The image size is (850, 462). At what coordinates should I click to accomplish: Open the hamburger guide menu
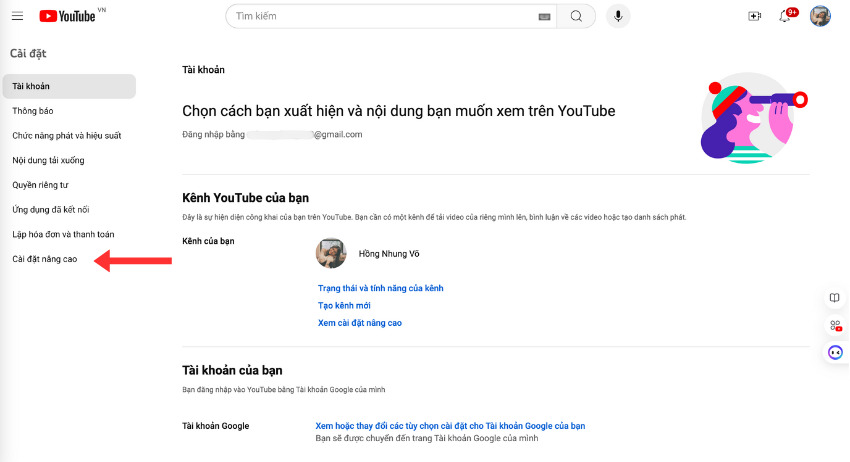[17, 16]
